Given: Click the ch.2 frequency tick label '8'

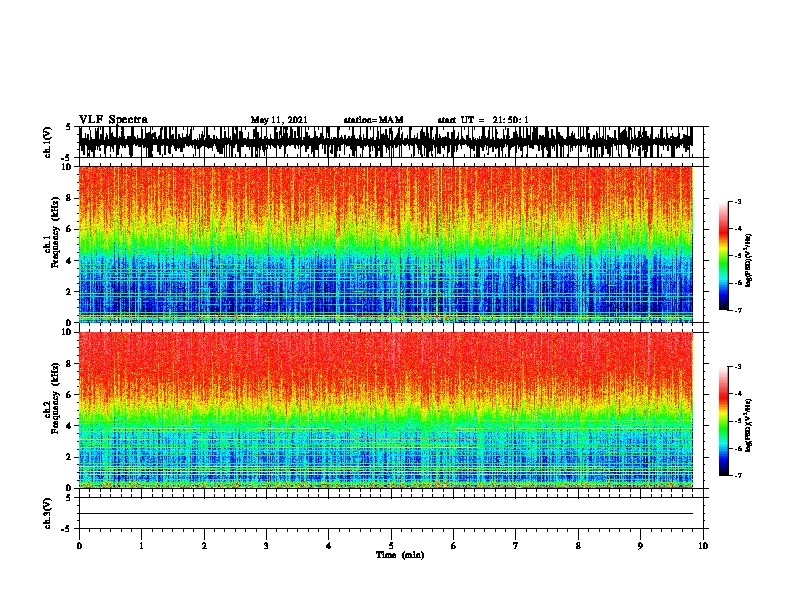Looking at the screenshot, I should [69, 364].
